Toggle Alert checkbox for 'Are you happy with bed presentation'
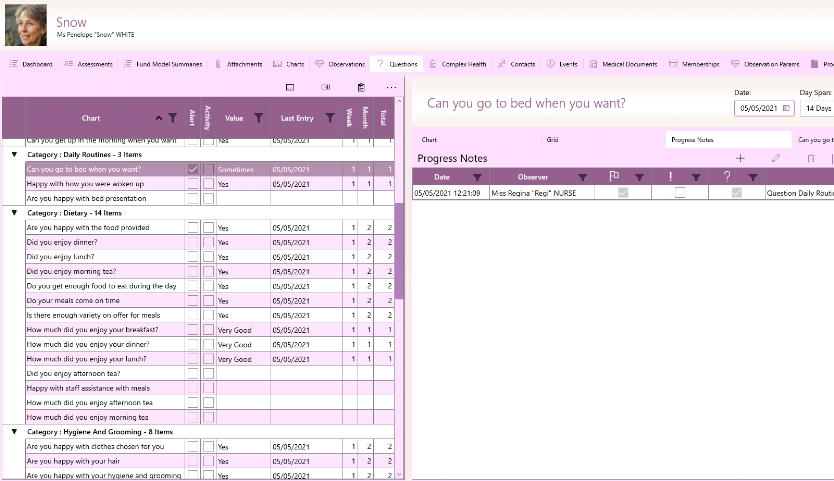Viewport: 834px width, 481px height. tap(193, 198)
